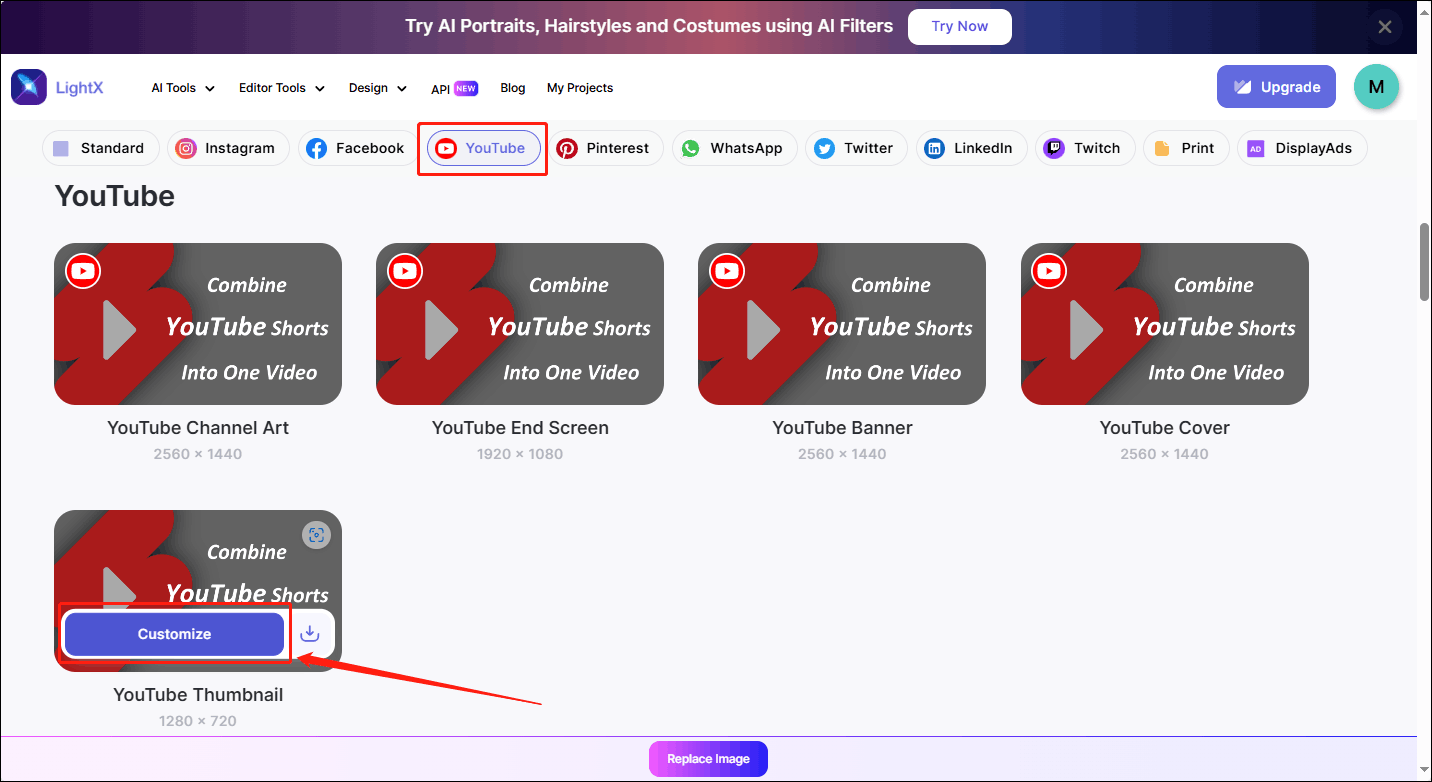Select the Facebook category chip
The width and height of the screenshot is (1432, 782).
(356, 148)
